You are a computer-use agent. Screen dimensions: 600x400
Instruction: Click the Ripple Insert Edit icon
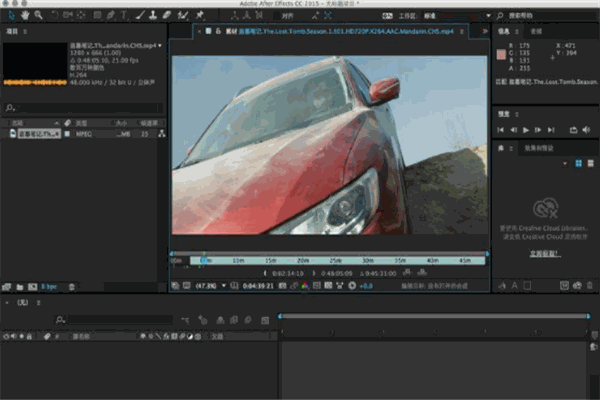407,273
